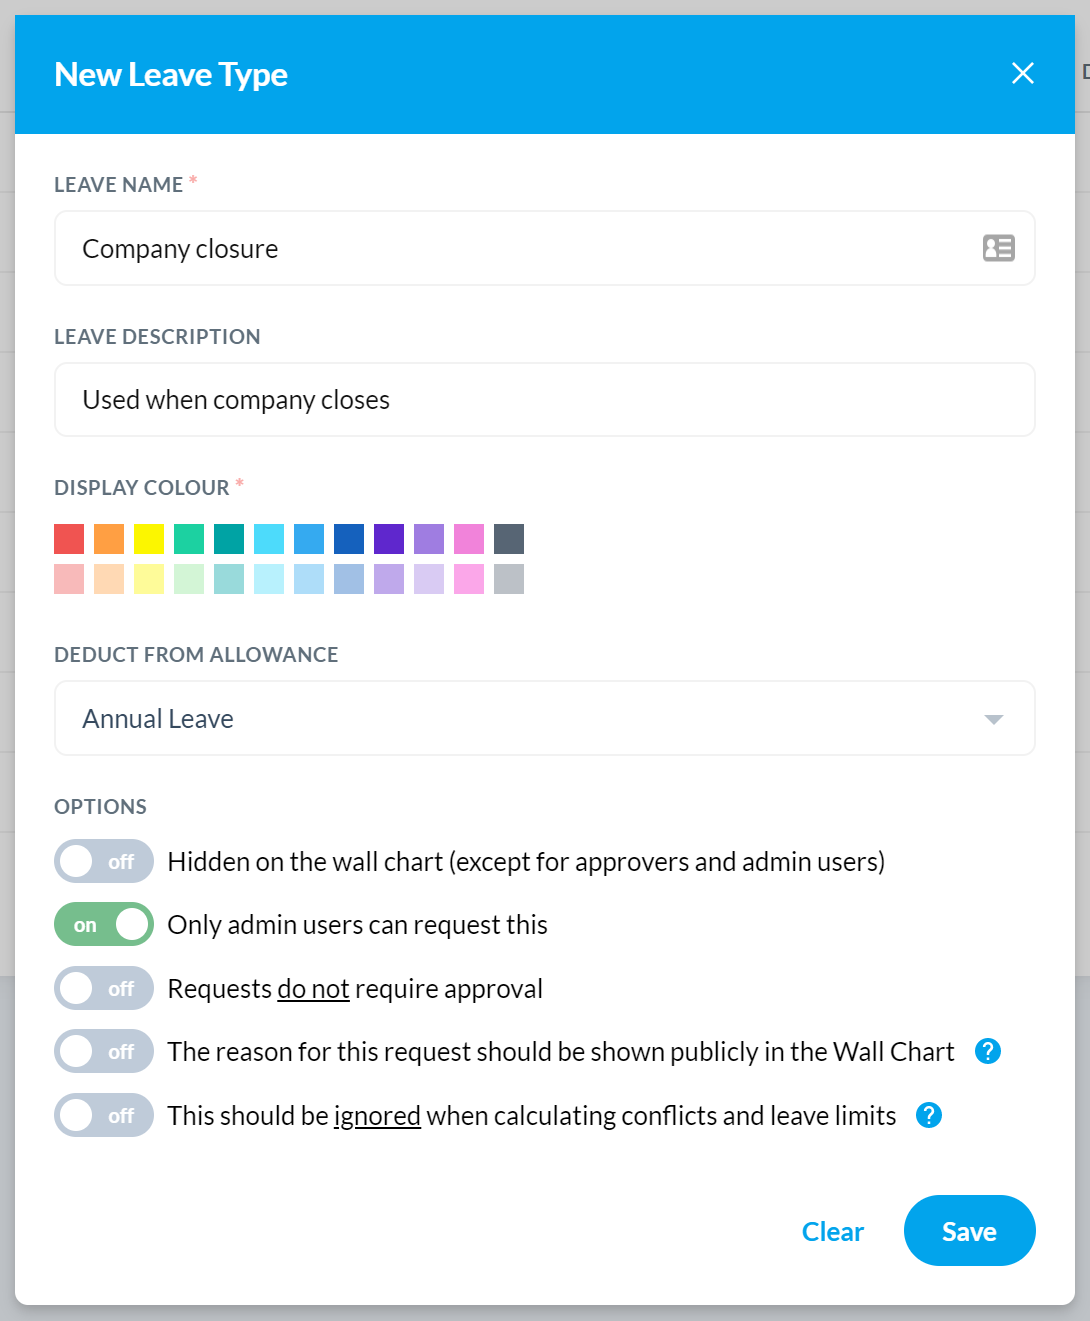Choose the dark slate grey colour swatch

(x=509, y=539)
